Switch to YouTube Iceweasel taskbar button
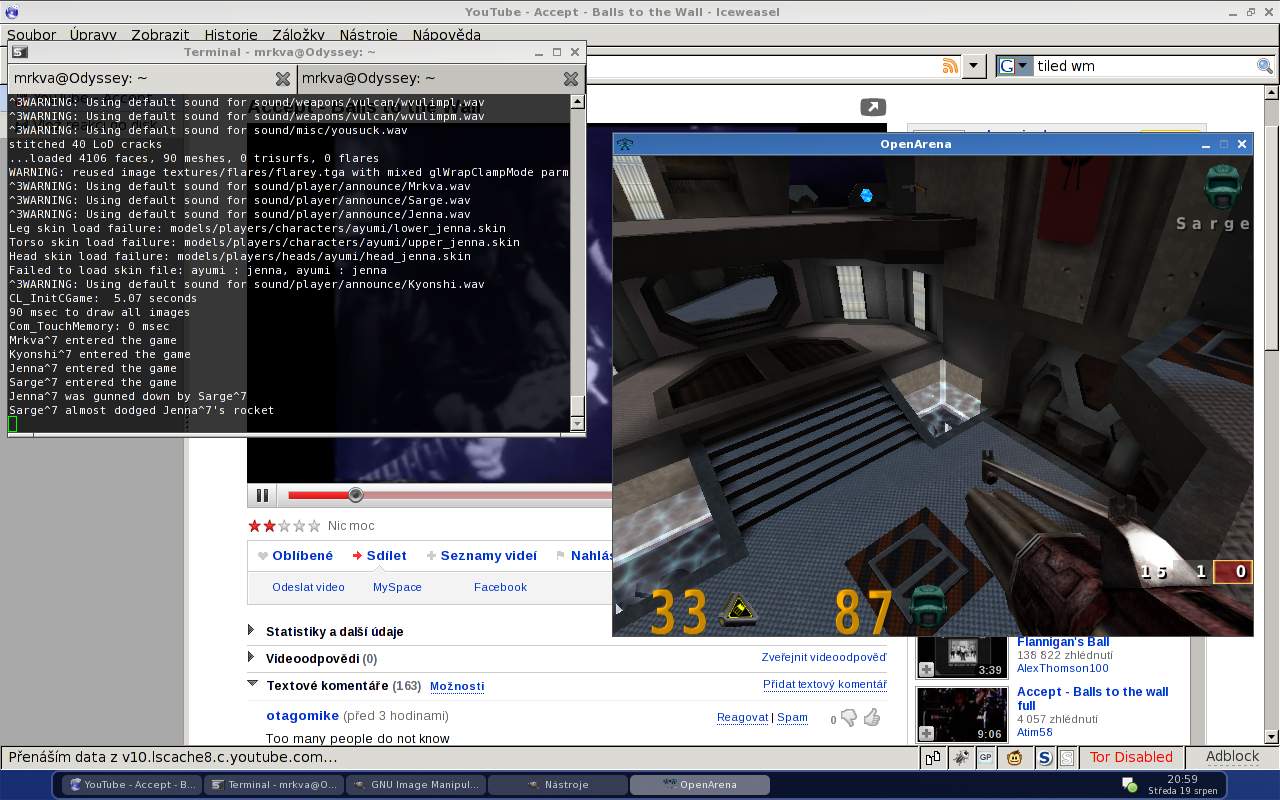1280x800 pixels. click(130, 785)
